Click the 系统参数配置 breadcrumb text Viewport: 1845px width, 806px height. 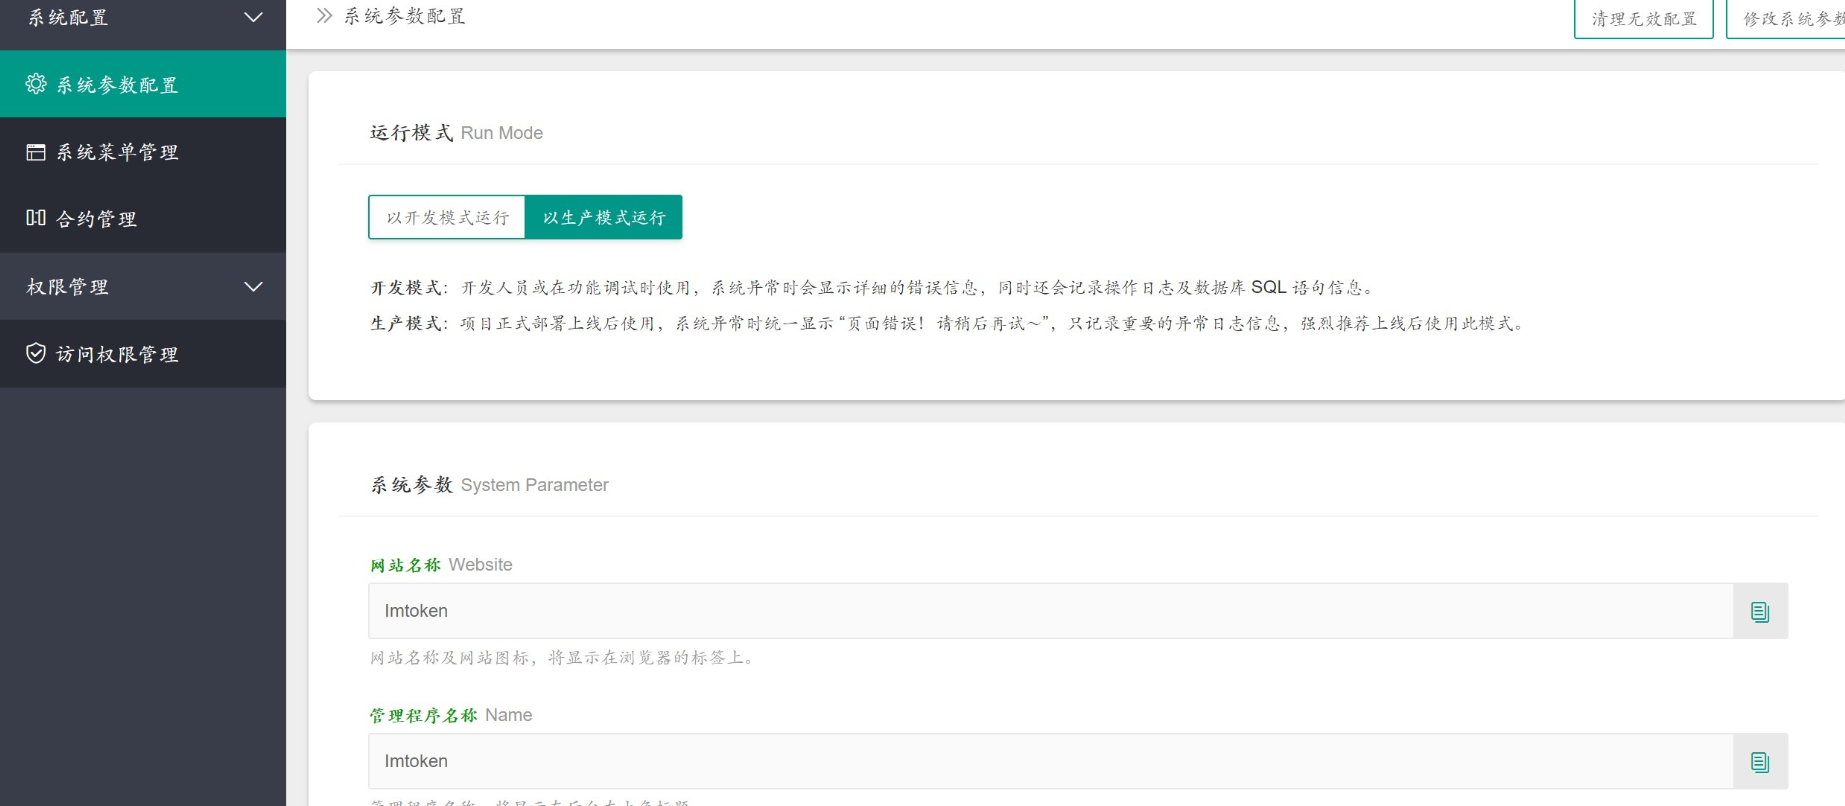pyautogui.click(x=405, y=16)
